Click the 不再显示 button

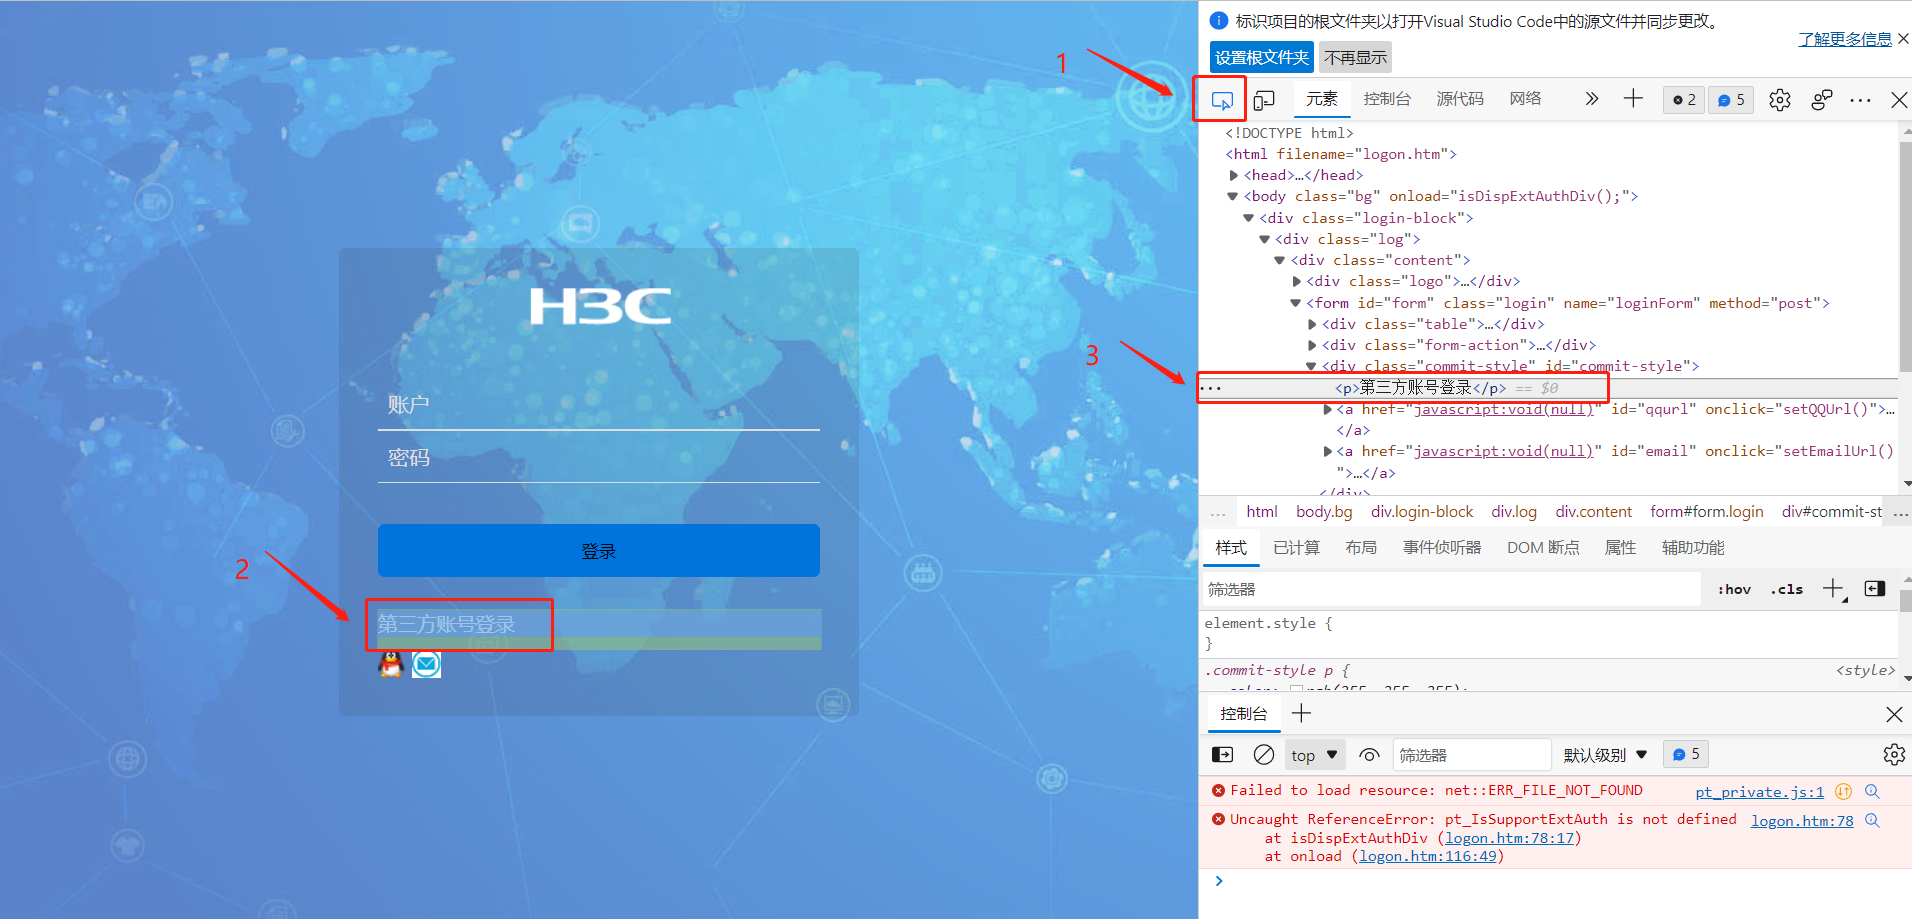click(1356, 58)
